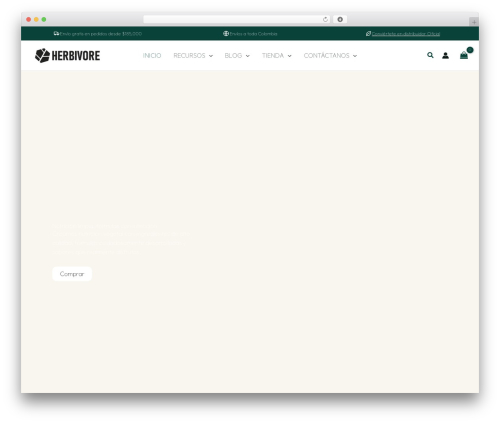500x423 pixels.
Task: Close the browser window with red button
Action: pyautogui.click(x=29, y=19)
